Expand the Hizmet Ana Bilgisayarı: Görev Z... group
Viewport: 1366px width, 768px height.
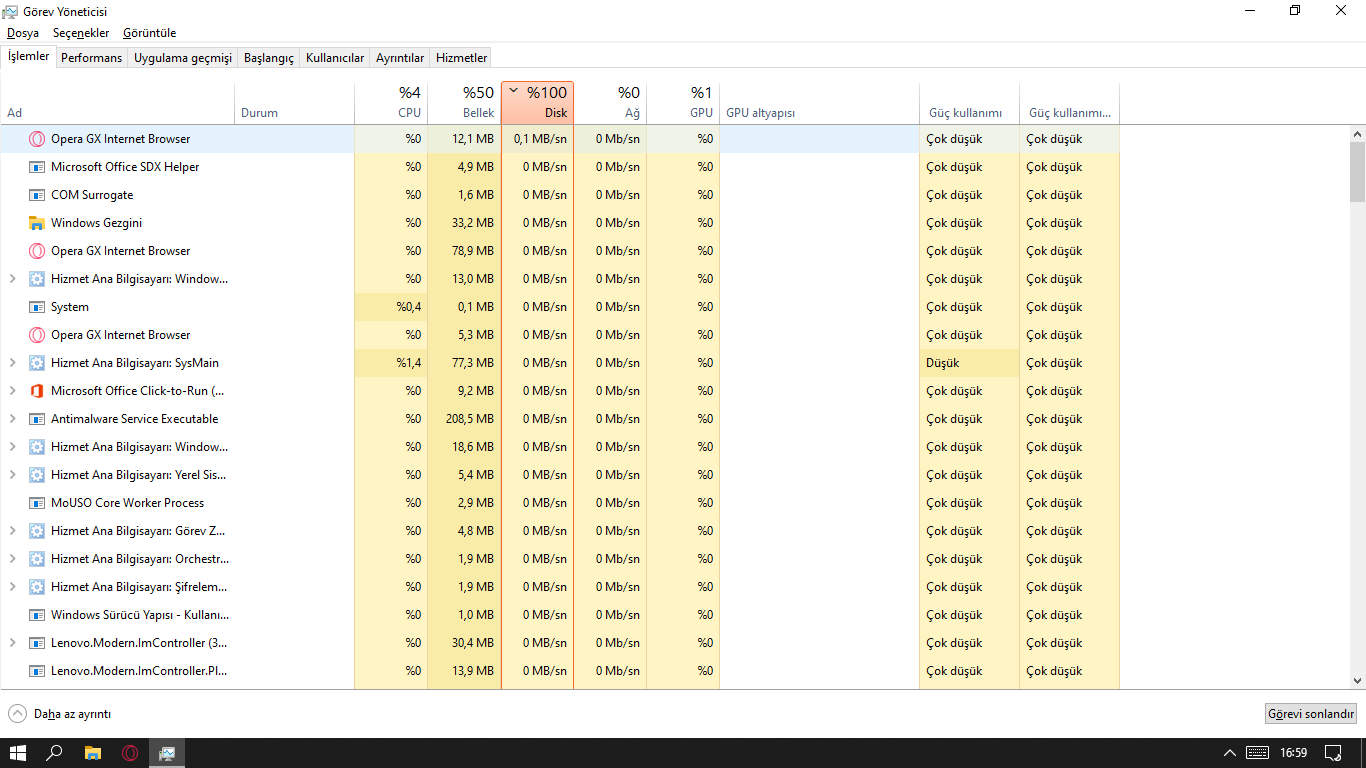(x=12, y=531)
